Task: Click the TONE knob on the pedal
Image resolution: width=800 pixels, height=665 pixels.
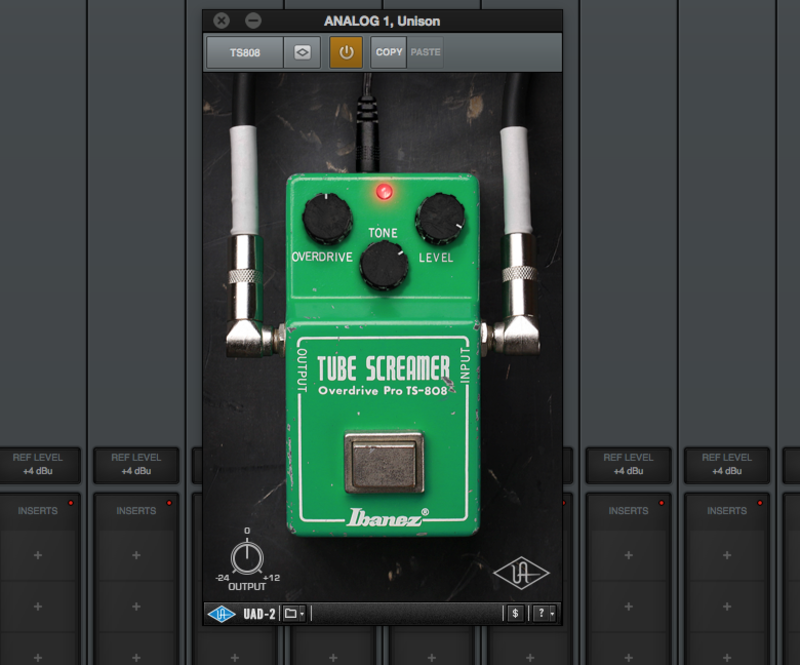Action: [384, 265]
